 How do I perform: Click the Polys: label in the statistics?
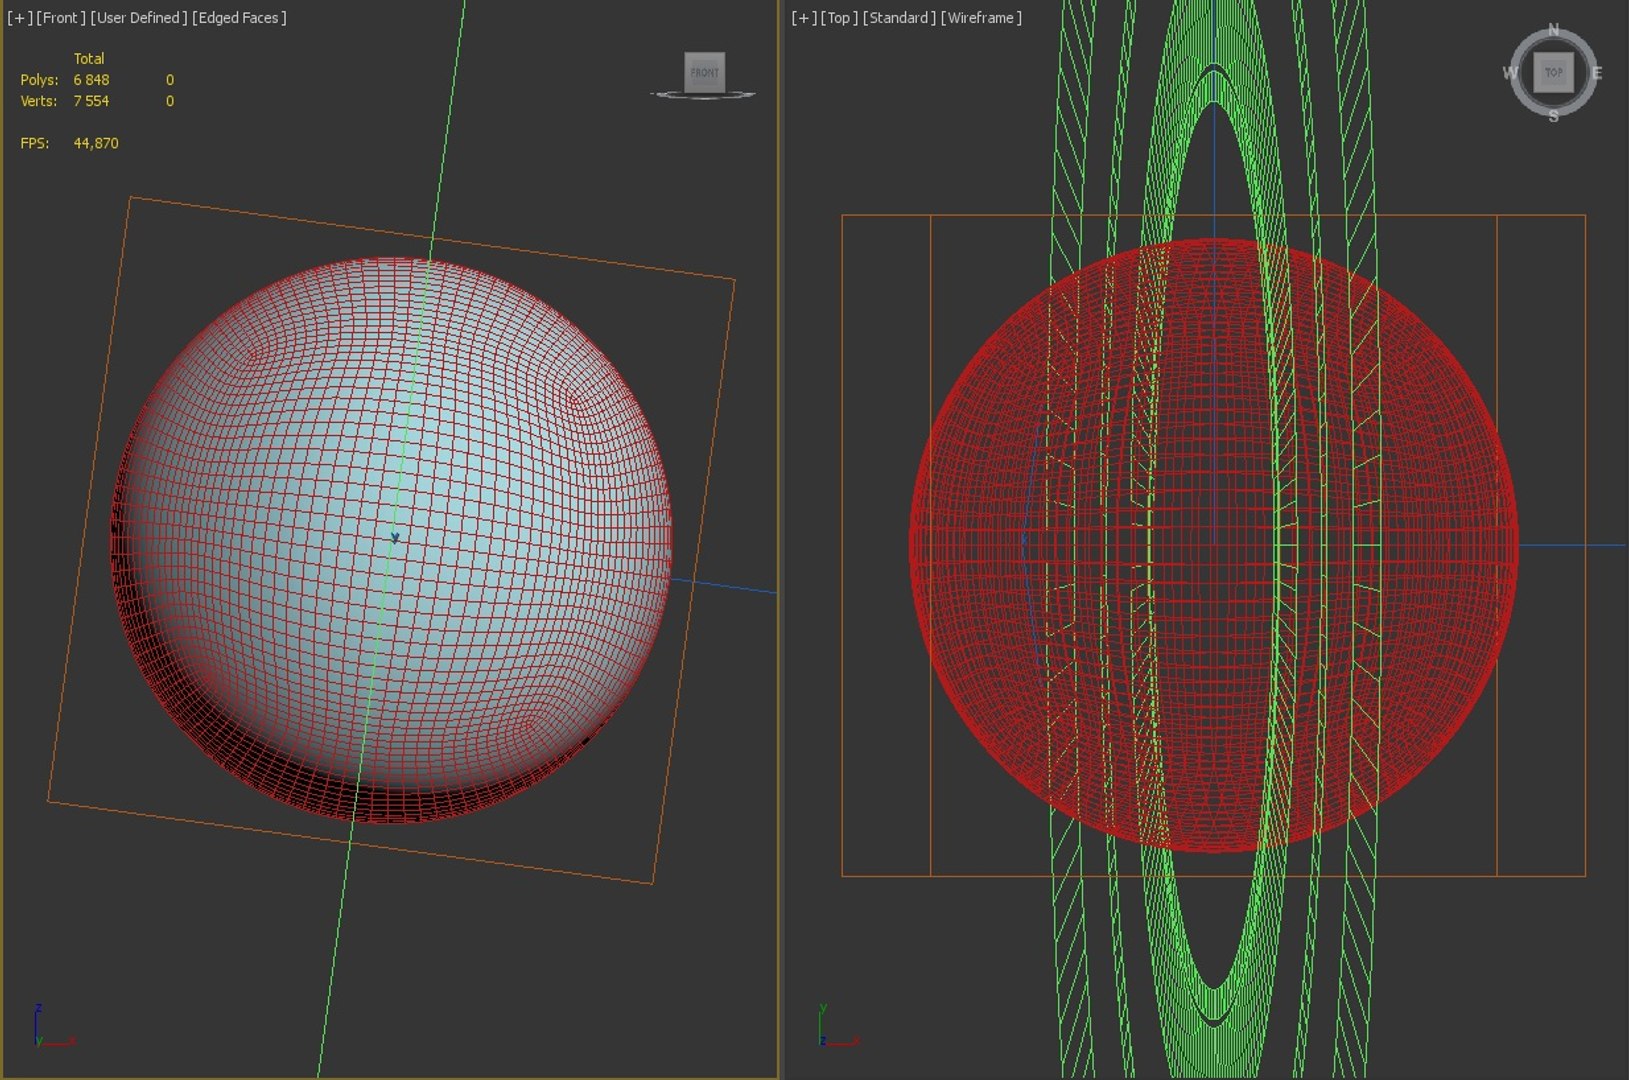(39, 80)
